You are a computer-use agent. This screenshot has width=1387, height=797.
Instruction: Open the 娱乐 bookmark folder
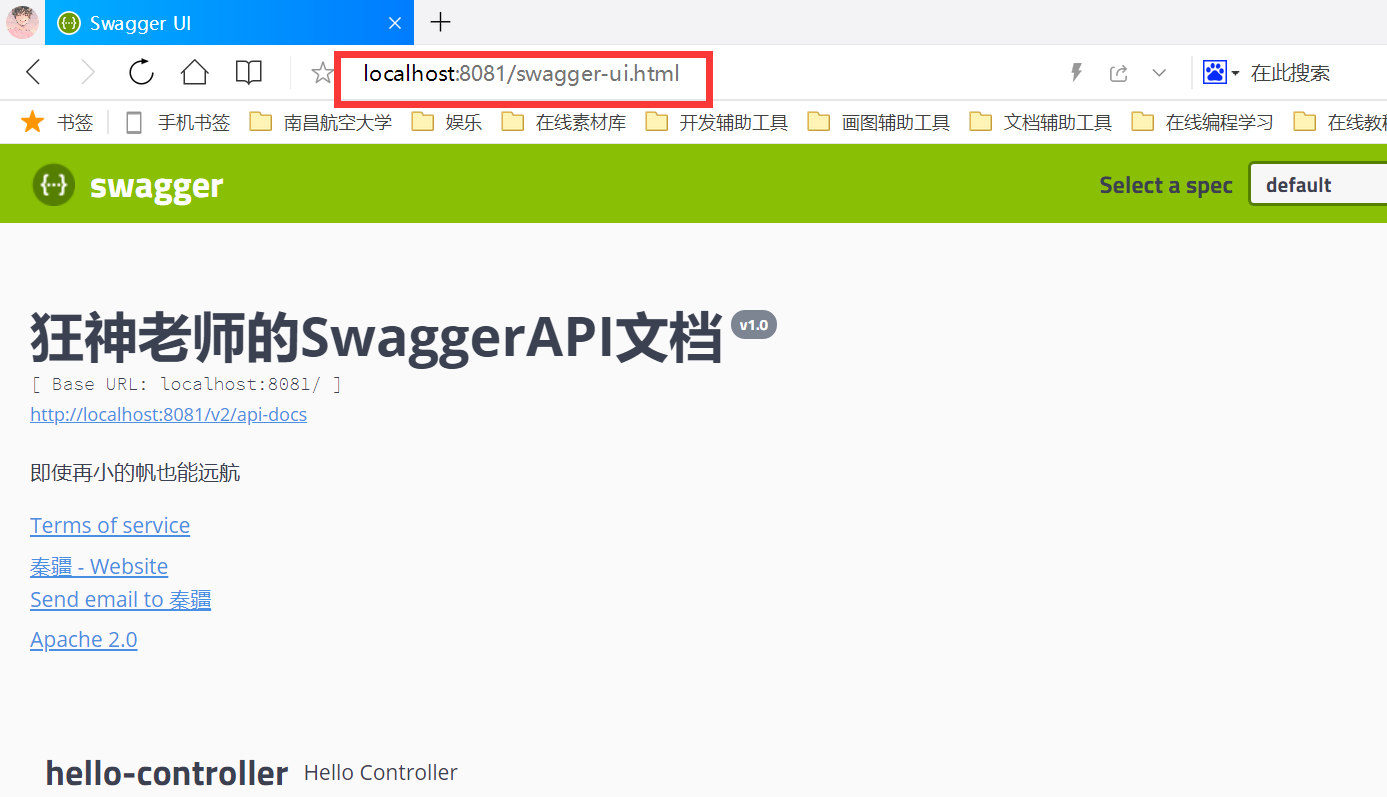coord(447,122)
